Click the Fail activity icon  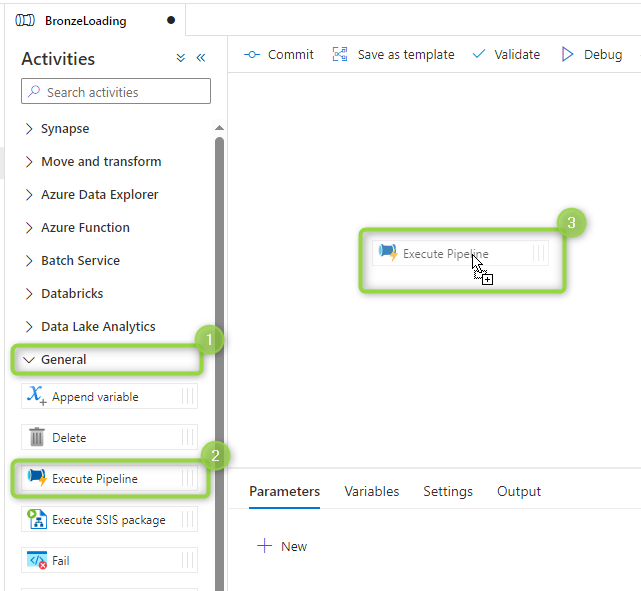click(37, 560)
